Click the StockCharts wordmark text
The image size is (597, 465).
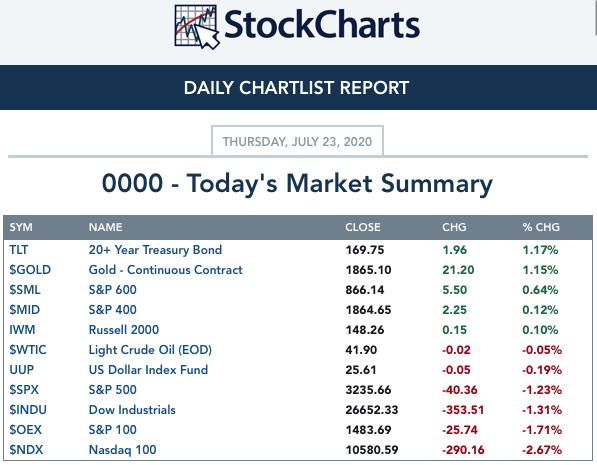click(x=322, y=25)
